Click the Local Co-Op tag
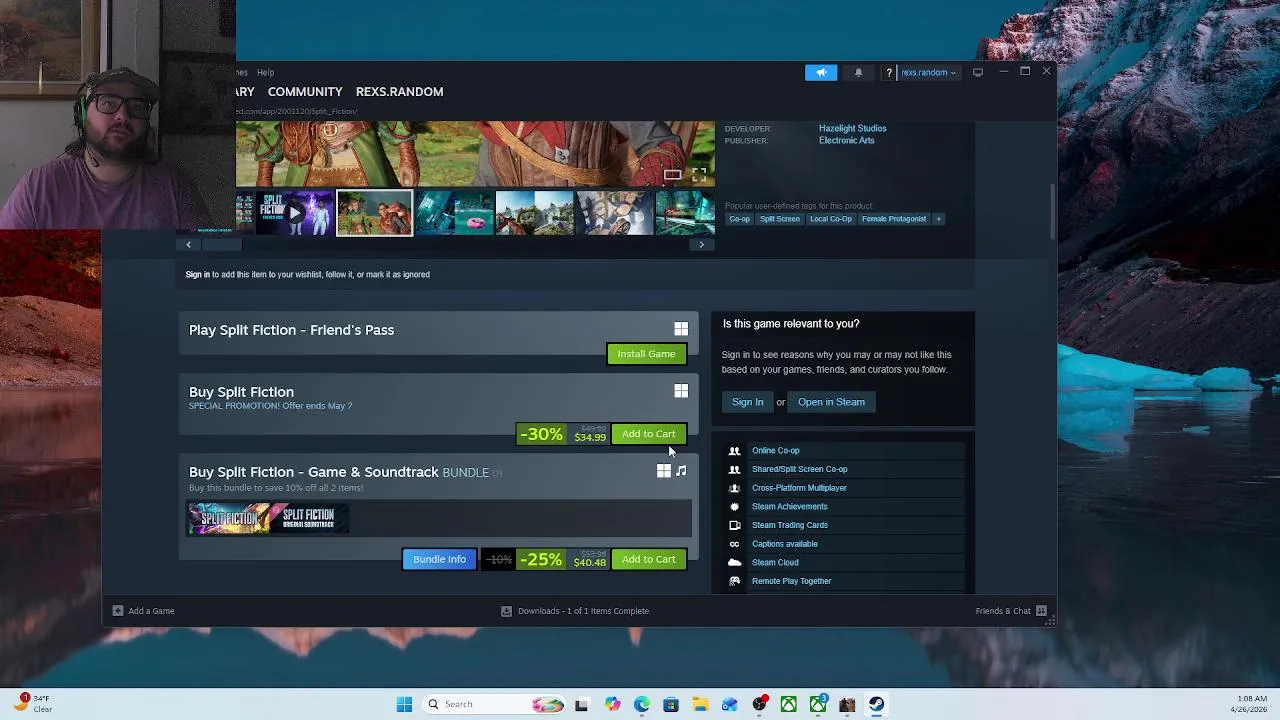 tap(831, 219)
